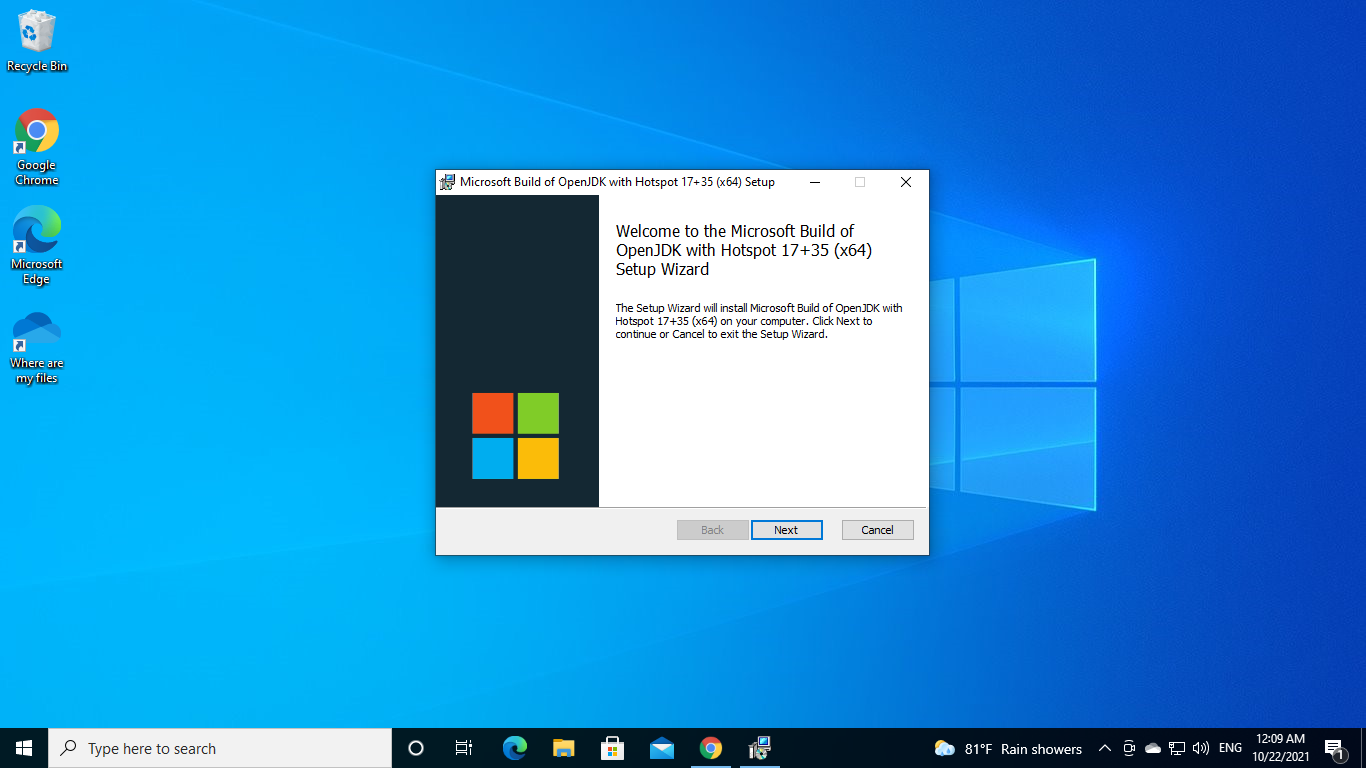Open the Recycle Bin desktop icon

pyautogui.click(x=37, y=42)
